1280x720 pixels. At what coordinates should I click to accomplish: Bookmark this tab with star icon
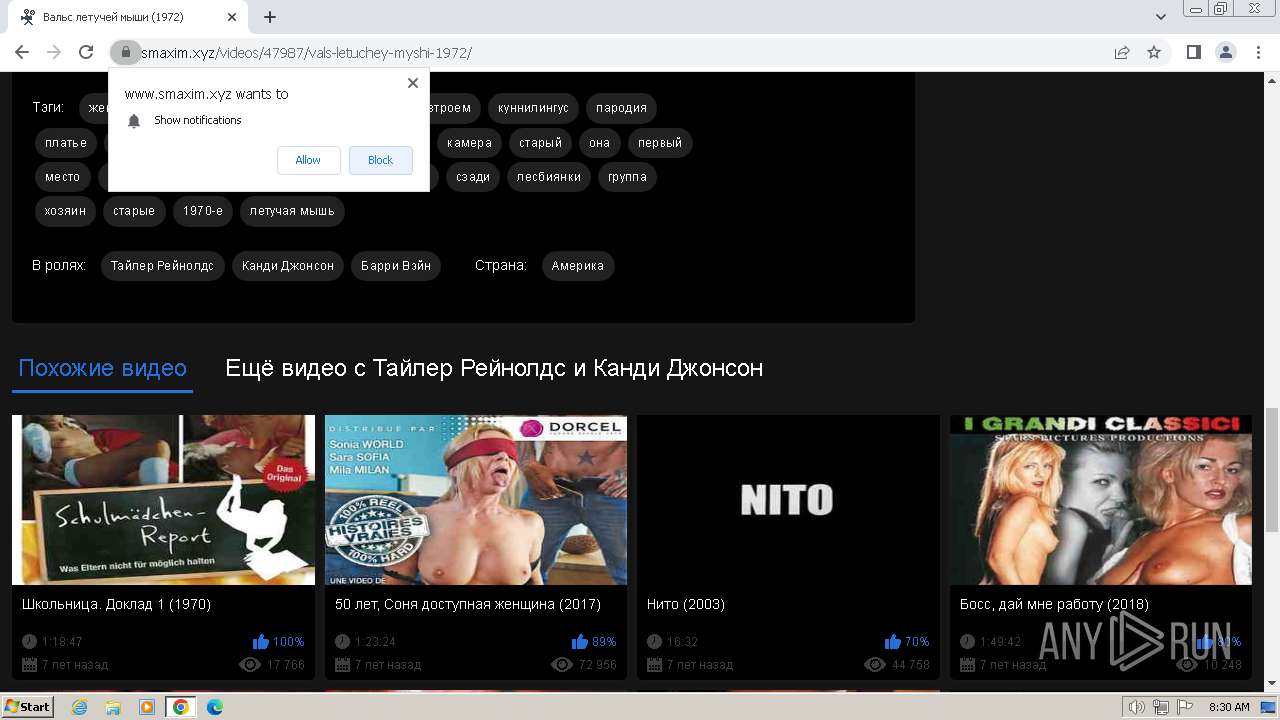pos(1154,52)
